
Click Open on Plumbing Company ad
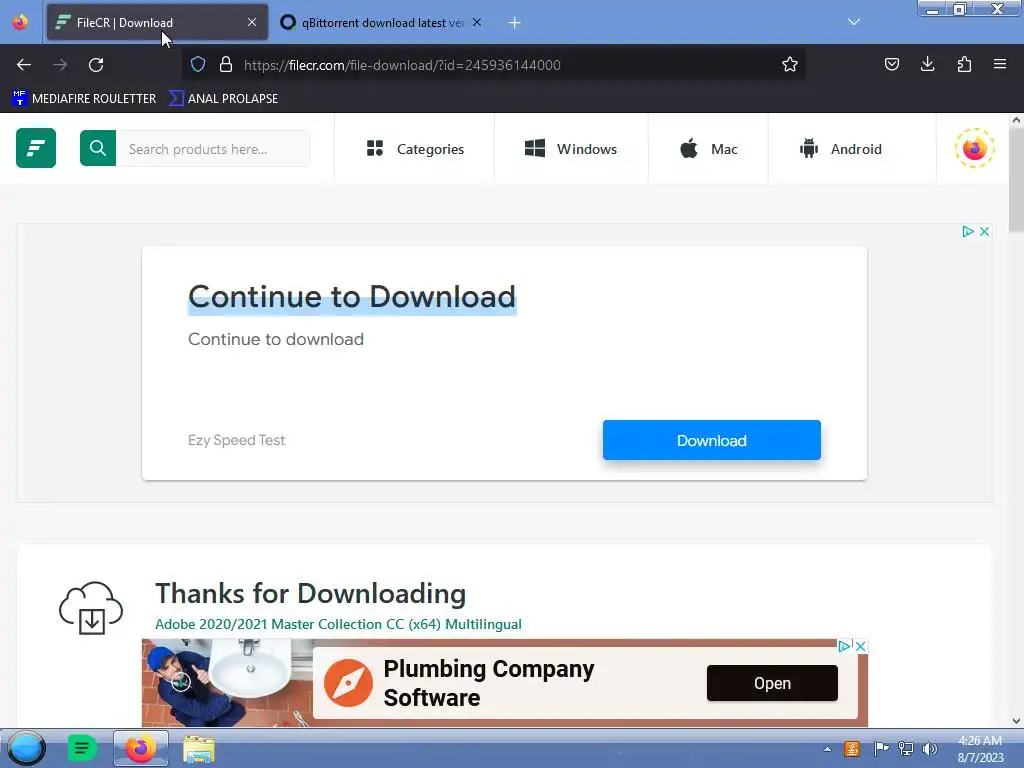coord(772,683)
